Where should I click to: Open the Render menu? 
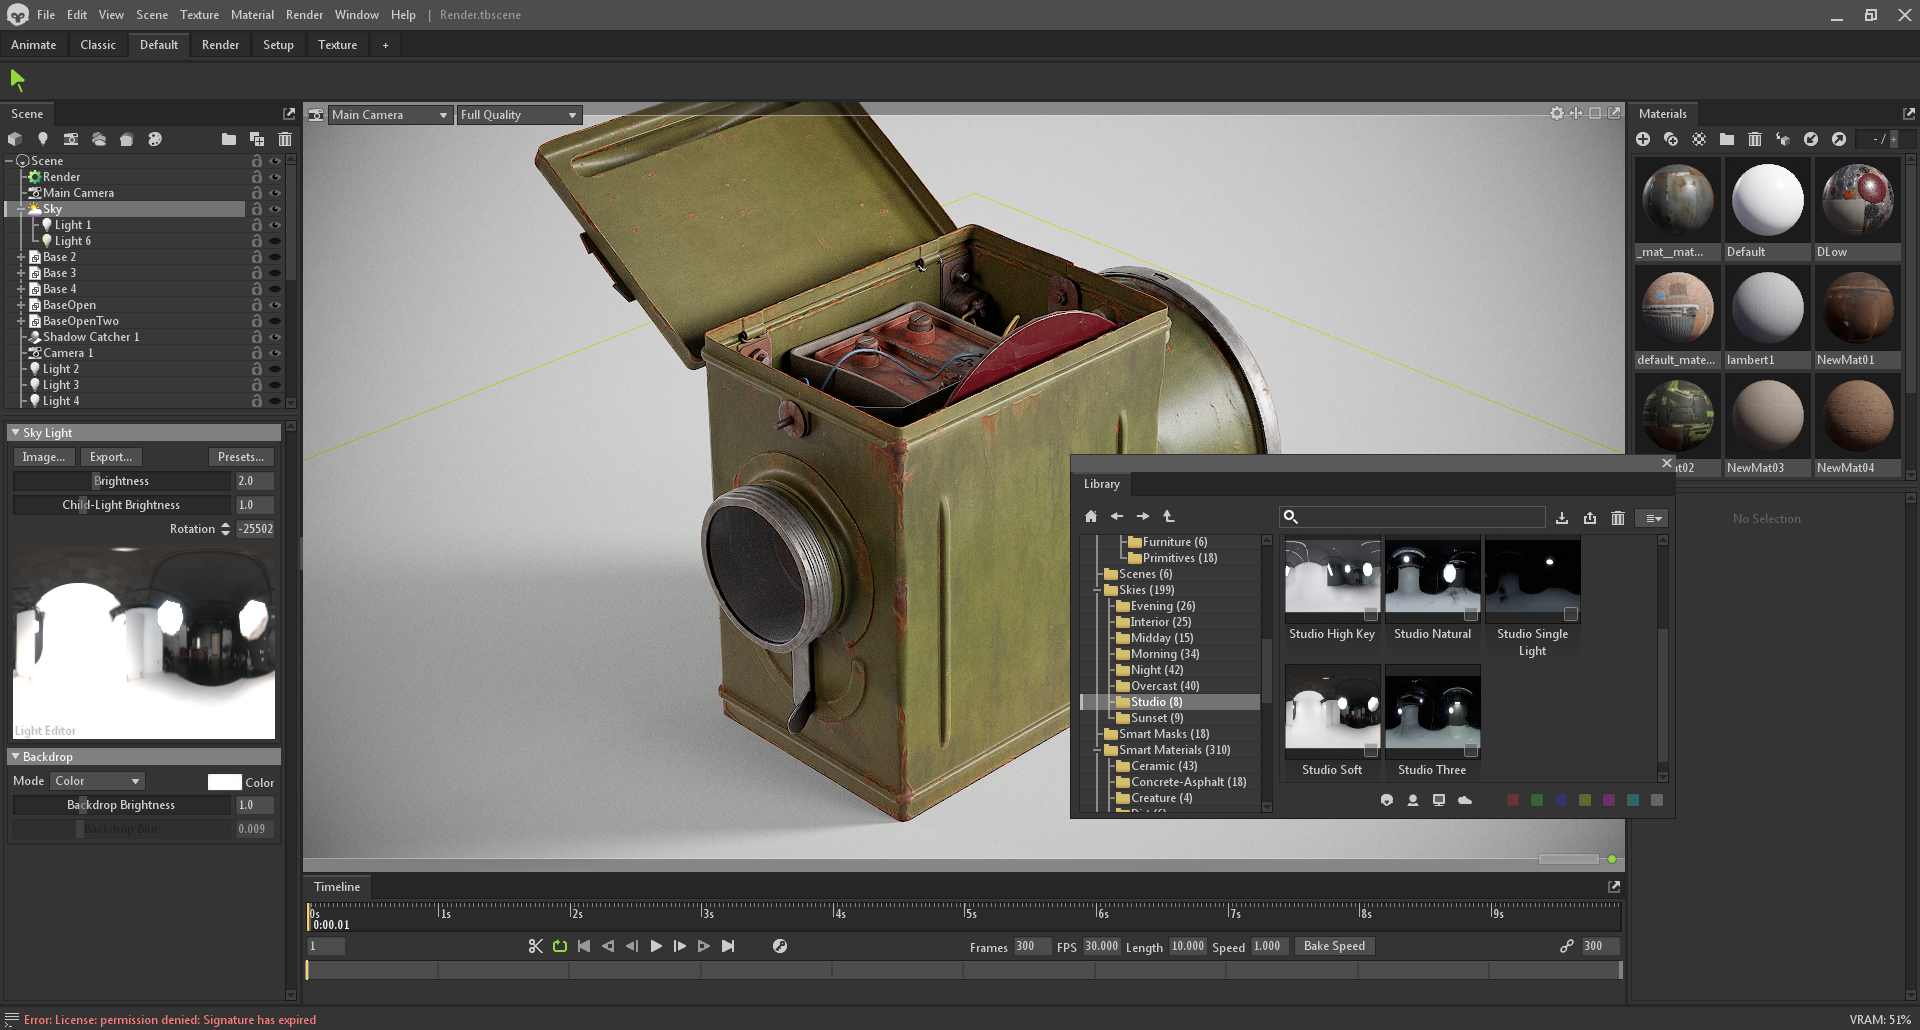point(304,14)
